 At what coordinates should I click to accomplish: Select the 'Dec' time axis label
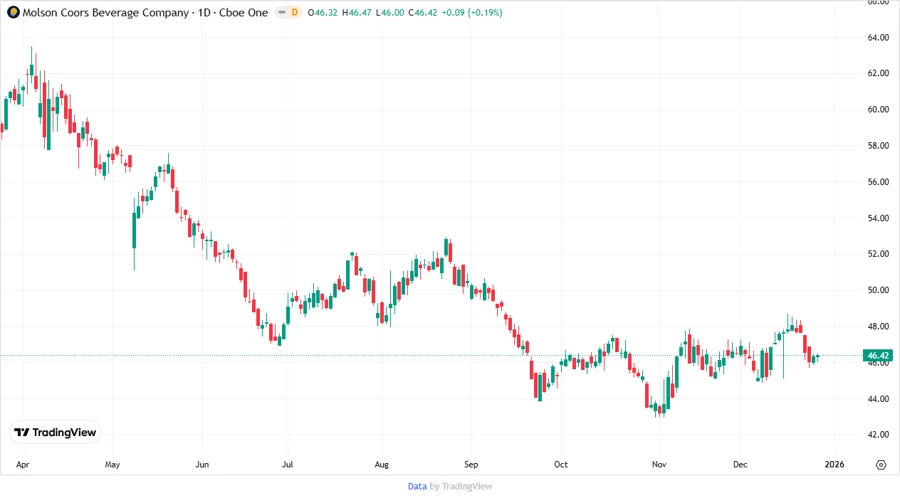(x=740, y=465)
